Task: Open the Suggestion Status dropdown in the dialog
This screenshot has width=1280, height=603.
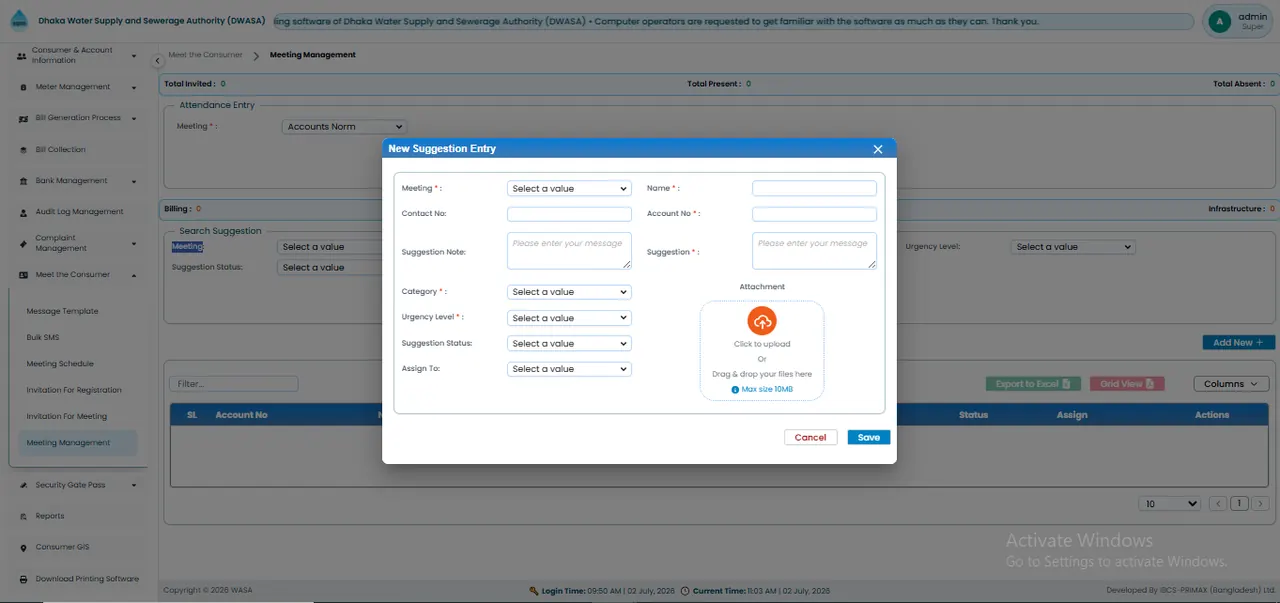Action: coord(569,343)
